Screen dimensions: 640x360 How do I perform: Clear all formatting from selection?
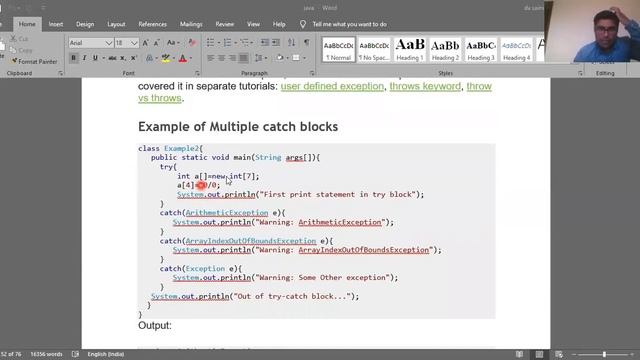pos(192,43)
